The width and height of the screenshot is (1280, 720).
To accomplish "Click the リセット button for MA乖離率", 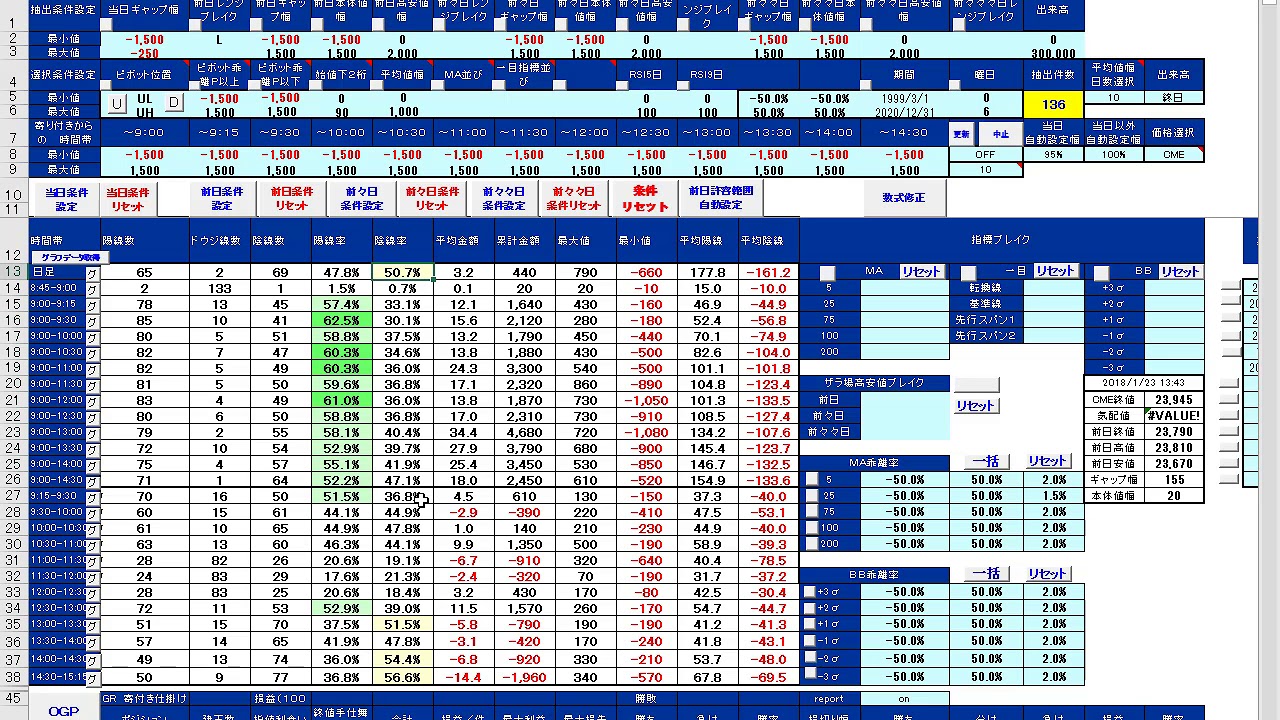I will coord(1047,462).
